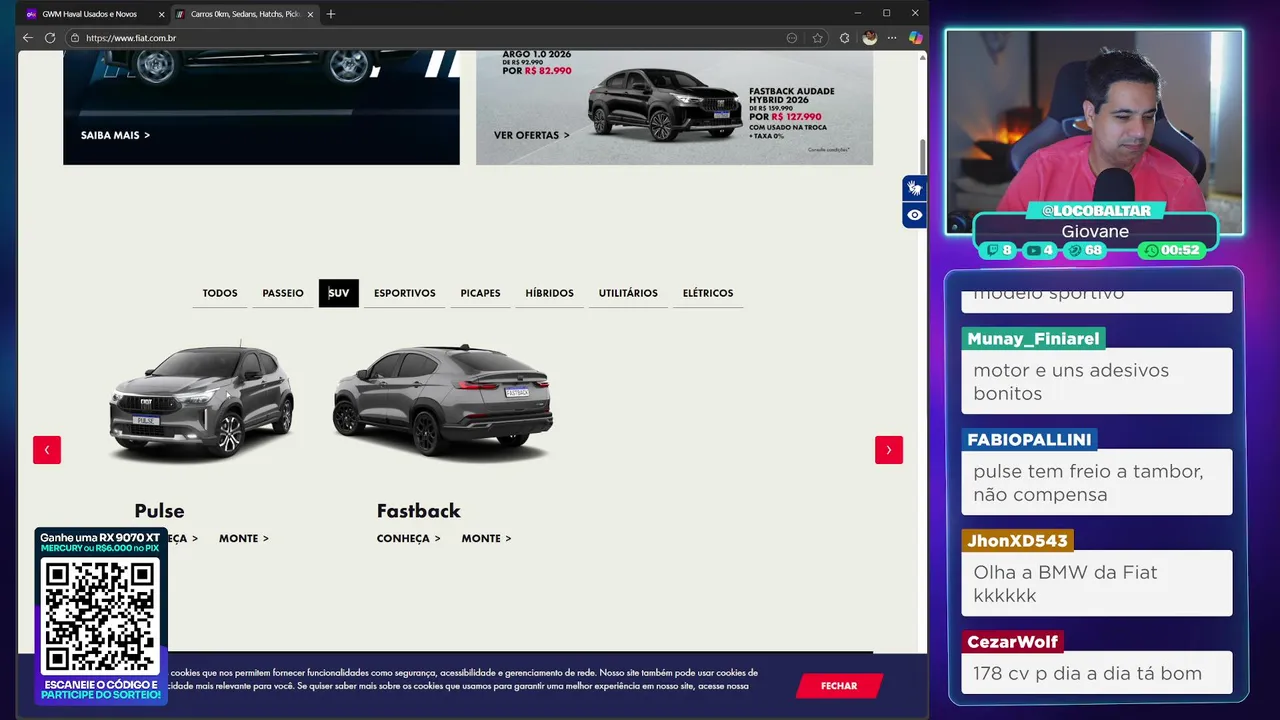Viewport: 1280px width, 720px height.
Task: Select the PASSEIO category tab
Action: pos(283,293)
